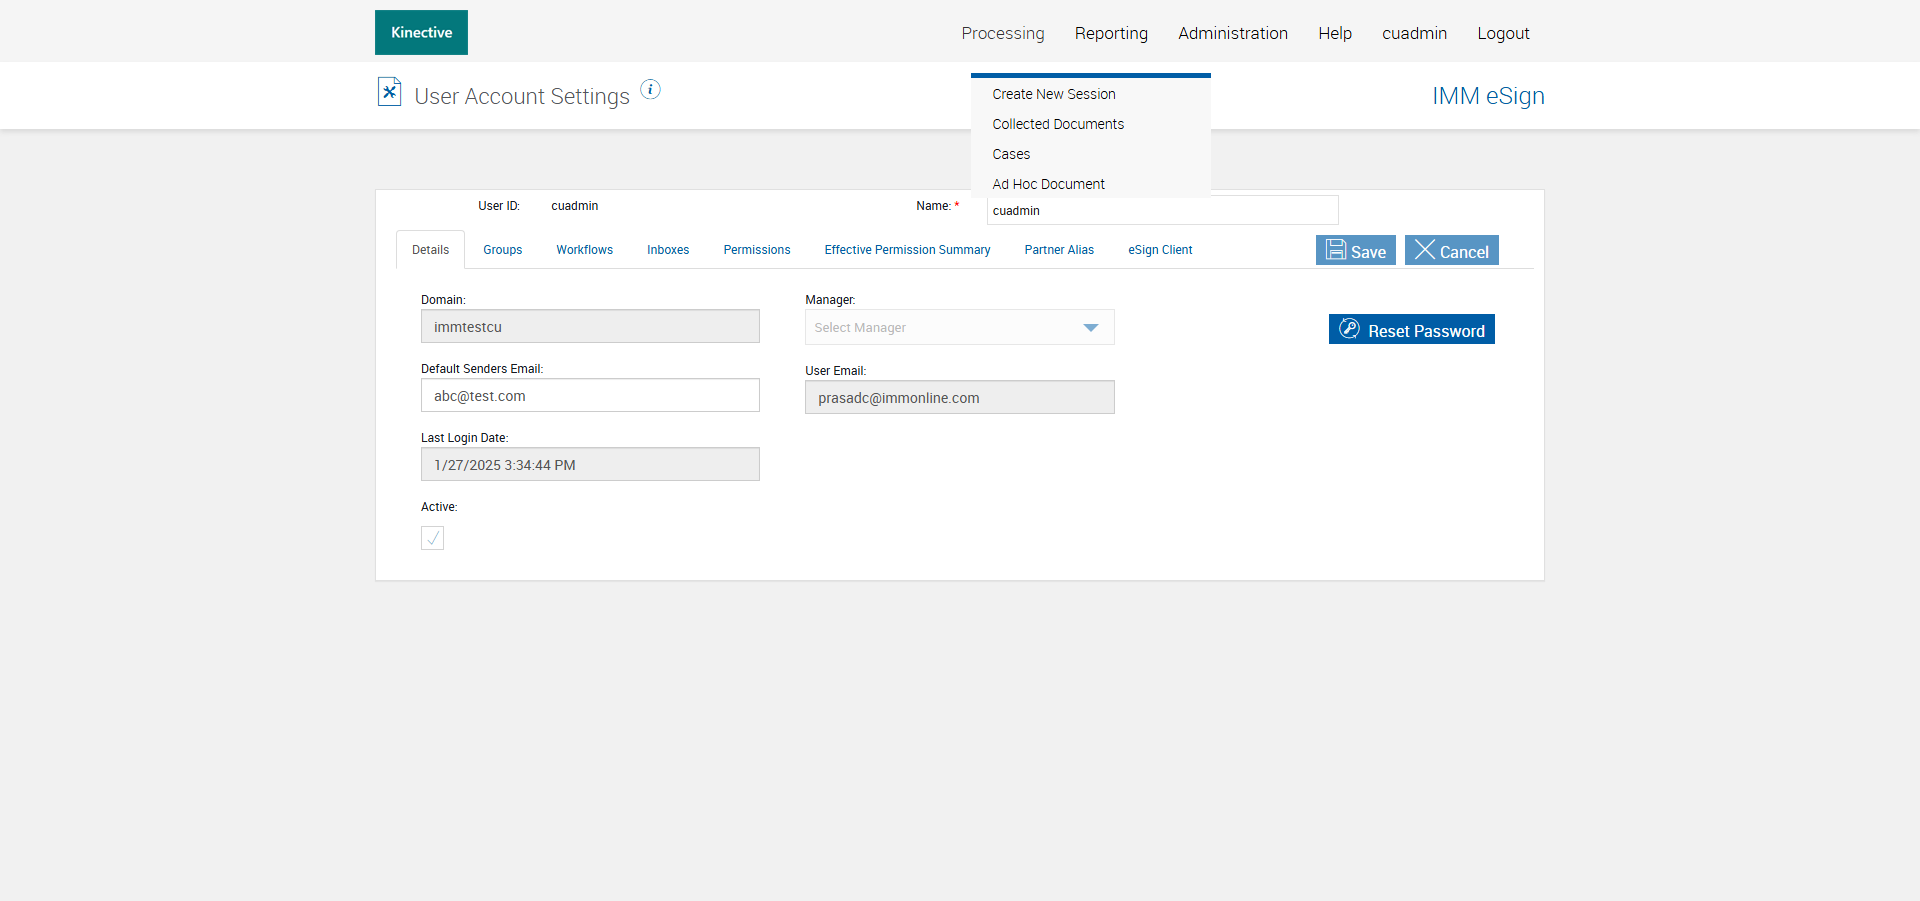This screenshot has height=901, width=1920.
Task: Select Ad Hoc Document menu entry
Action: click(x=1048, y=184)
